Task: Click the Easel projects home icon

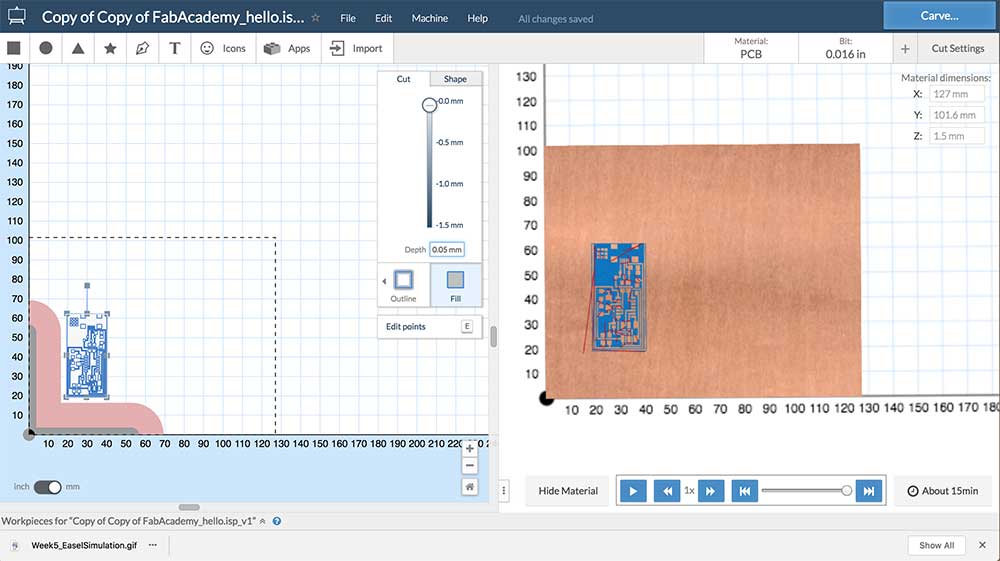Action: click(x=17, y=16)
